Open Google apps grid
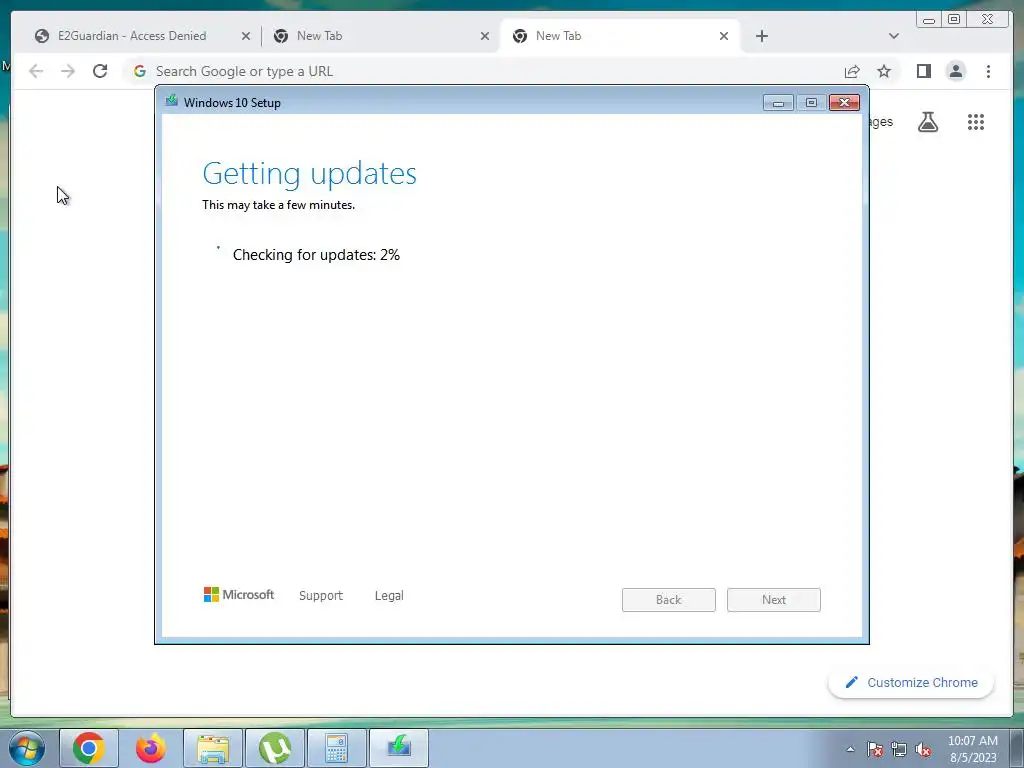This screenshot has height=768, width=1024. [976, 122]
